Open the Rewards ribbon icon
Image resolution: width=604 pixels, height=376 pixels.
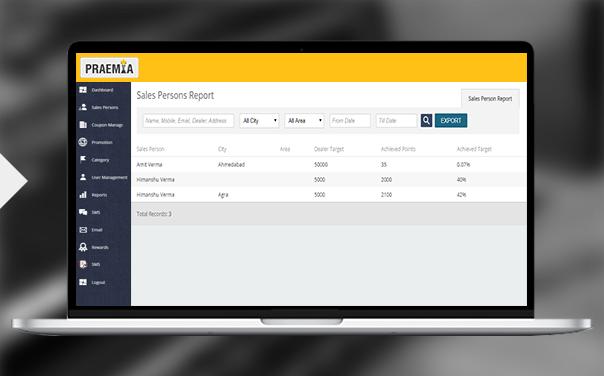(x=83, y=247)
